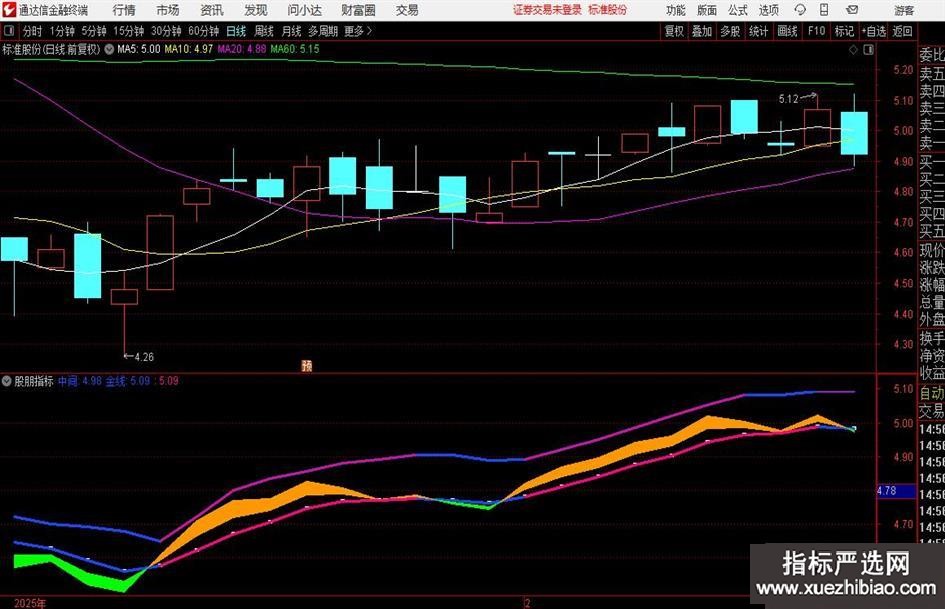
Task: Click the 通达信 red logo icon
Action: (8, 10)
